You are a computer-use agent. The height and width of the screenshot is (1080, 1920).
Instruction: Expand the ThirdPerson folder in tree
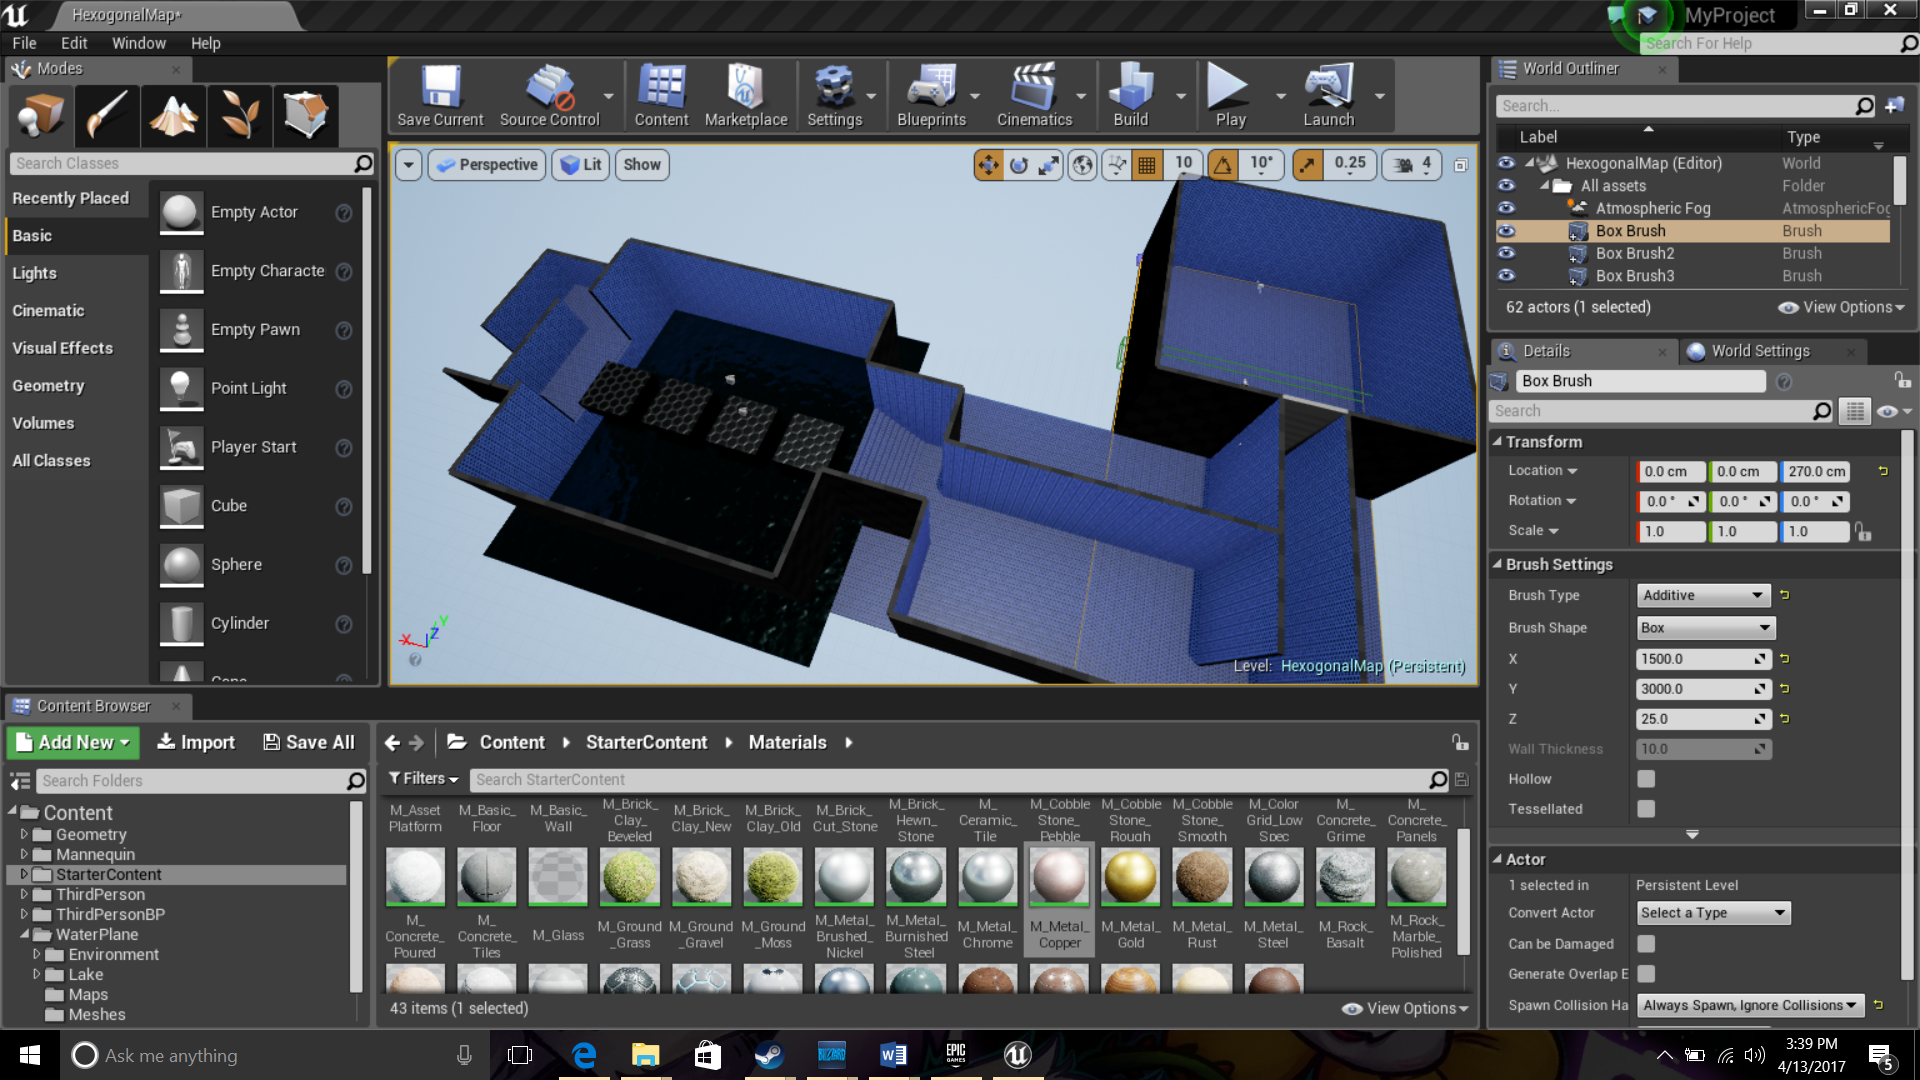(24, 894)
